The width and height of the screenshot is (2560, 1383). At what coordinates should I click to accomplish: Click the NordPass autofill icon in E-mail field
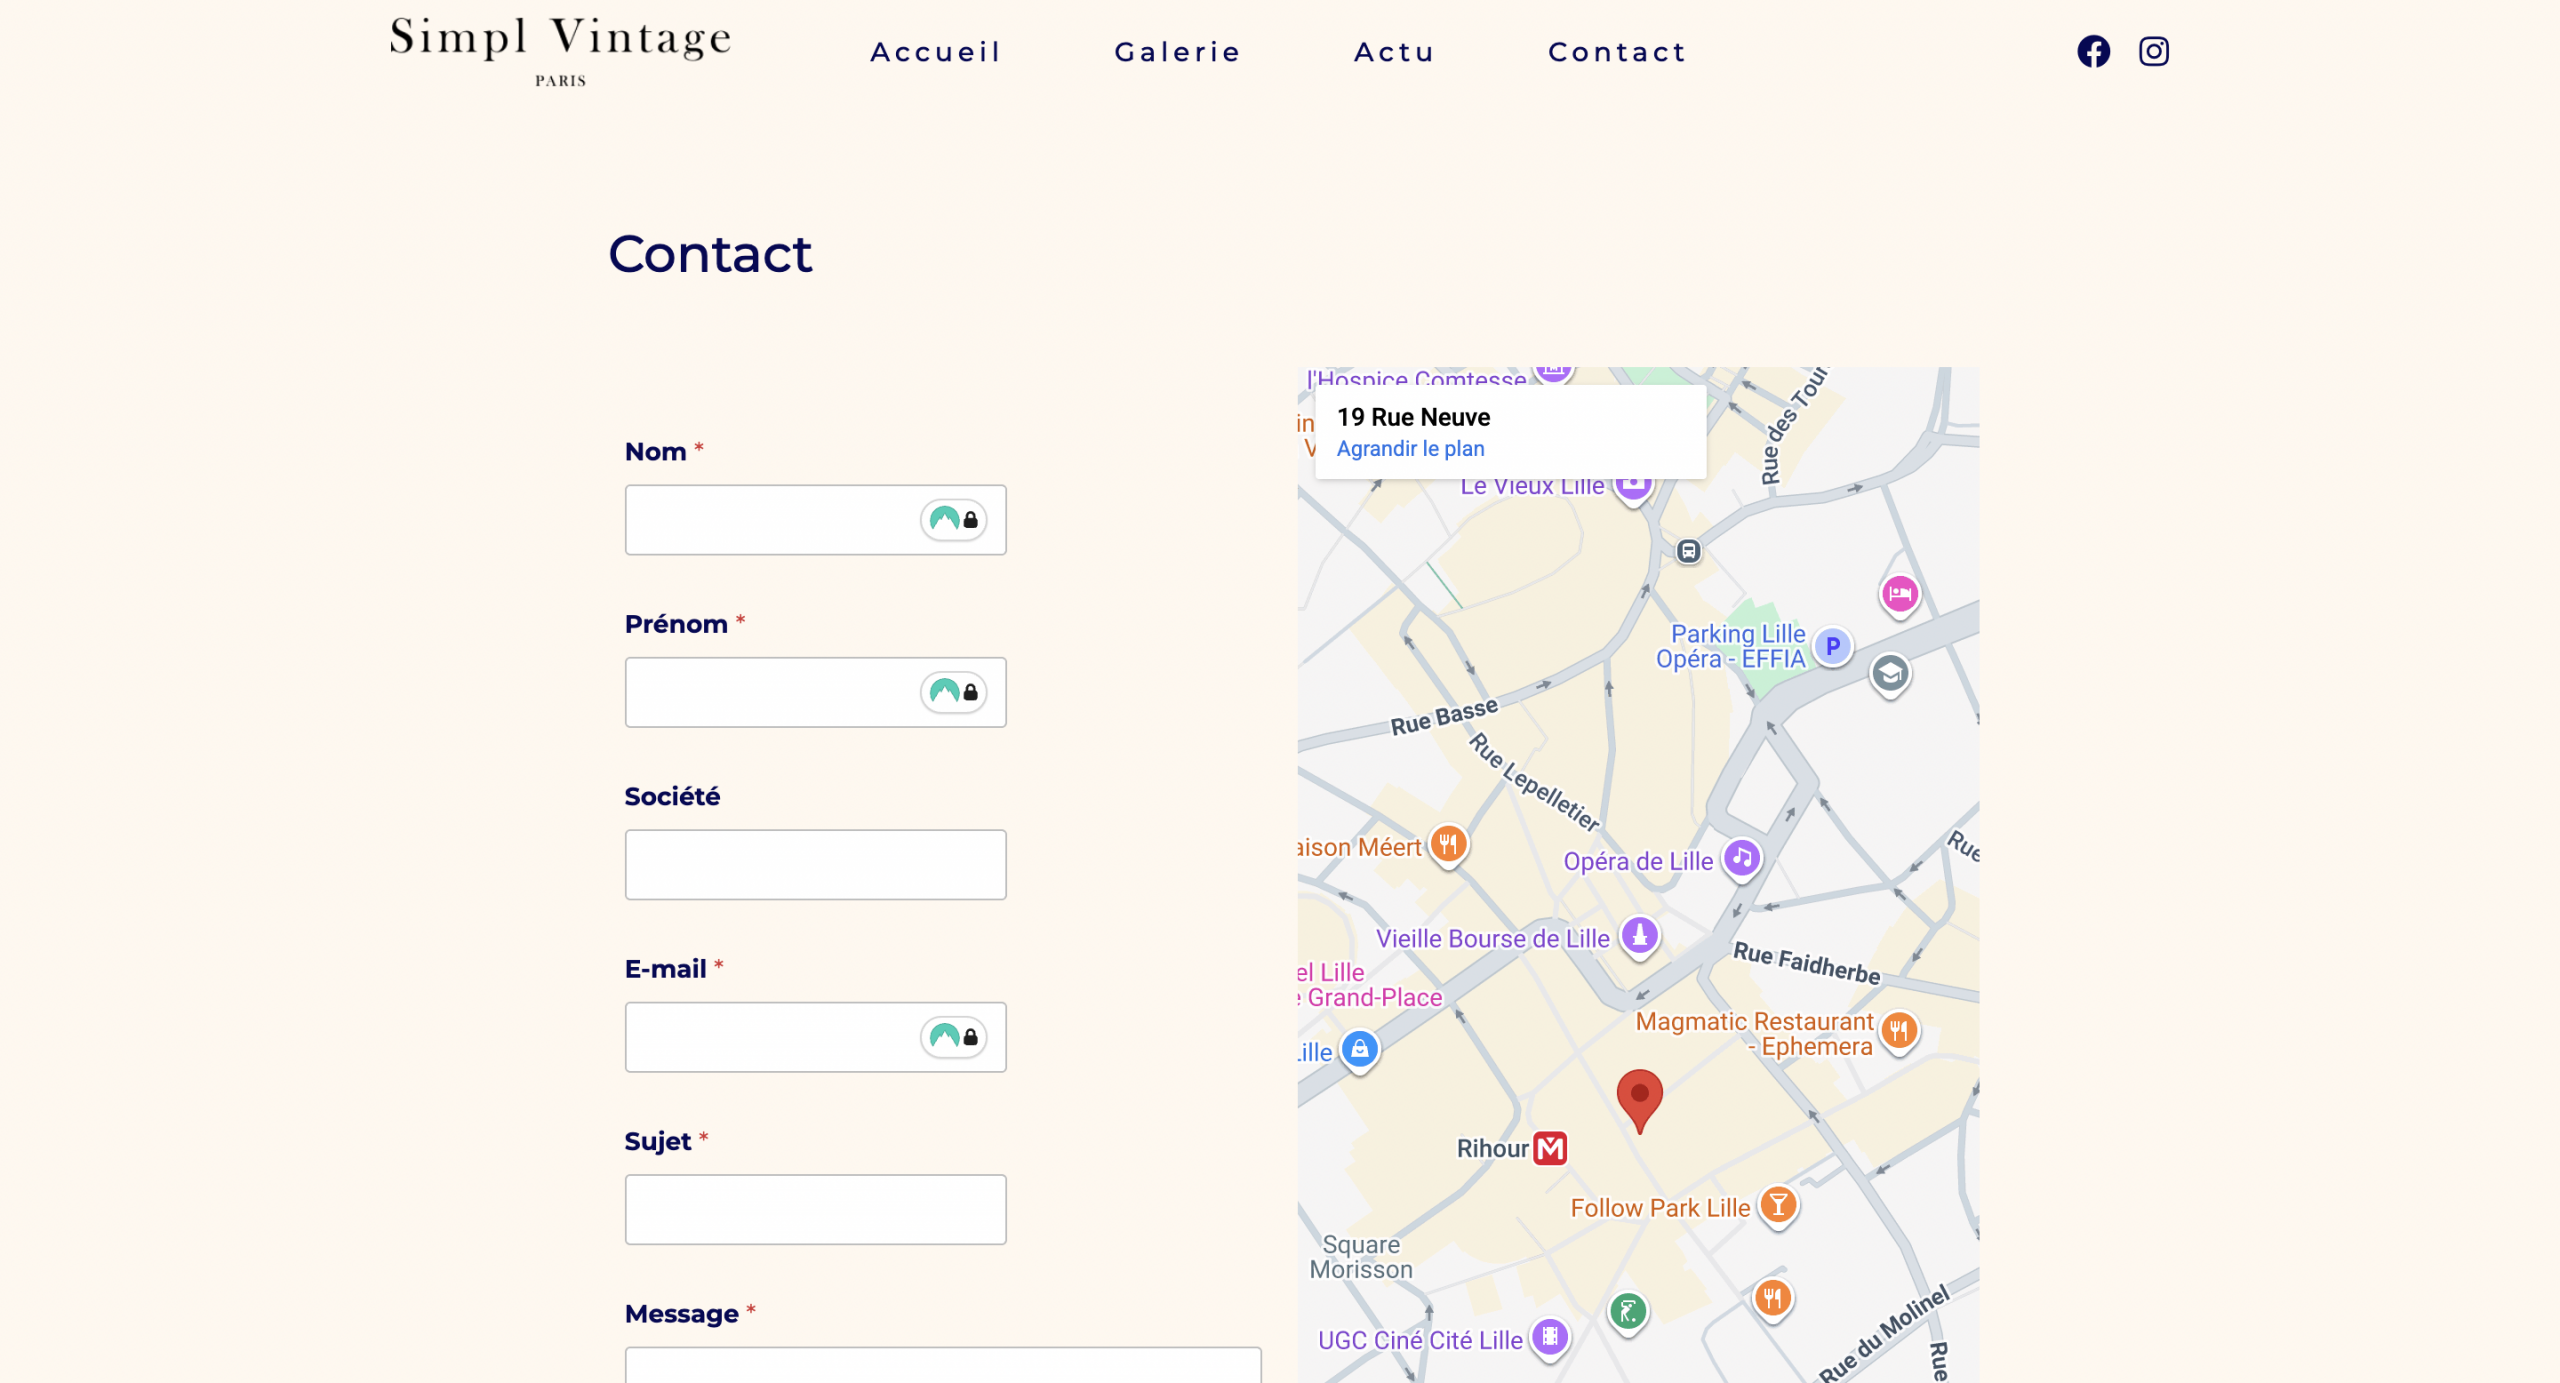[955, 1037]
